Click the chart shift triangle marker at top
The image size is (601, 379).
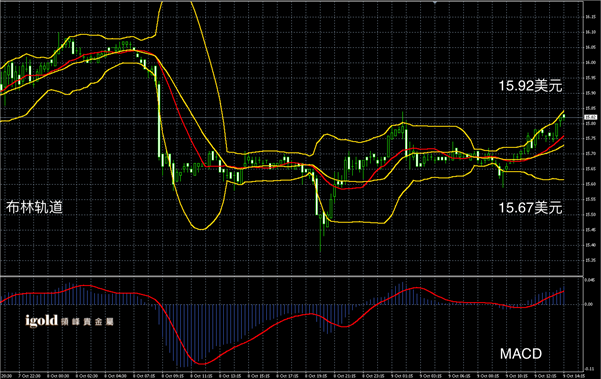click(x=435, y=2)
